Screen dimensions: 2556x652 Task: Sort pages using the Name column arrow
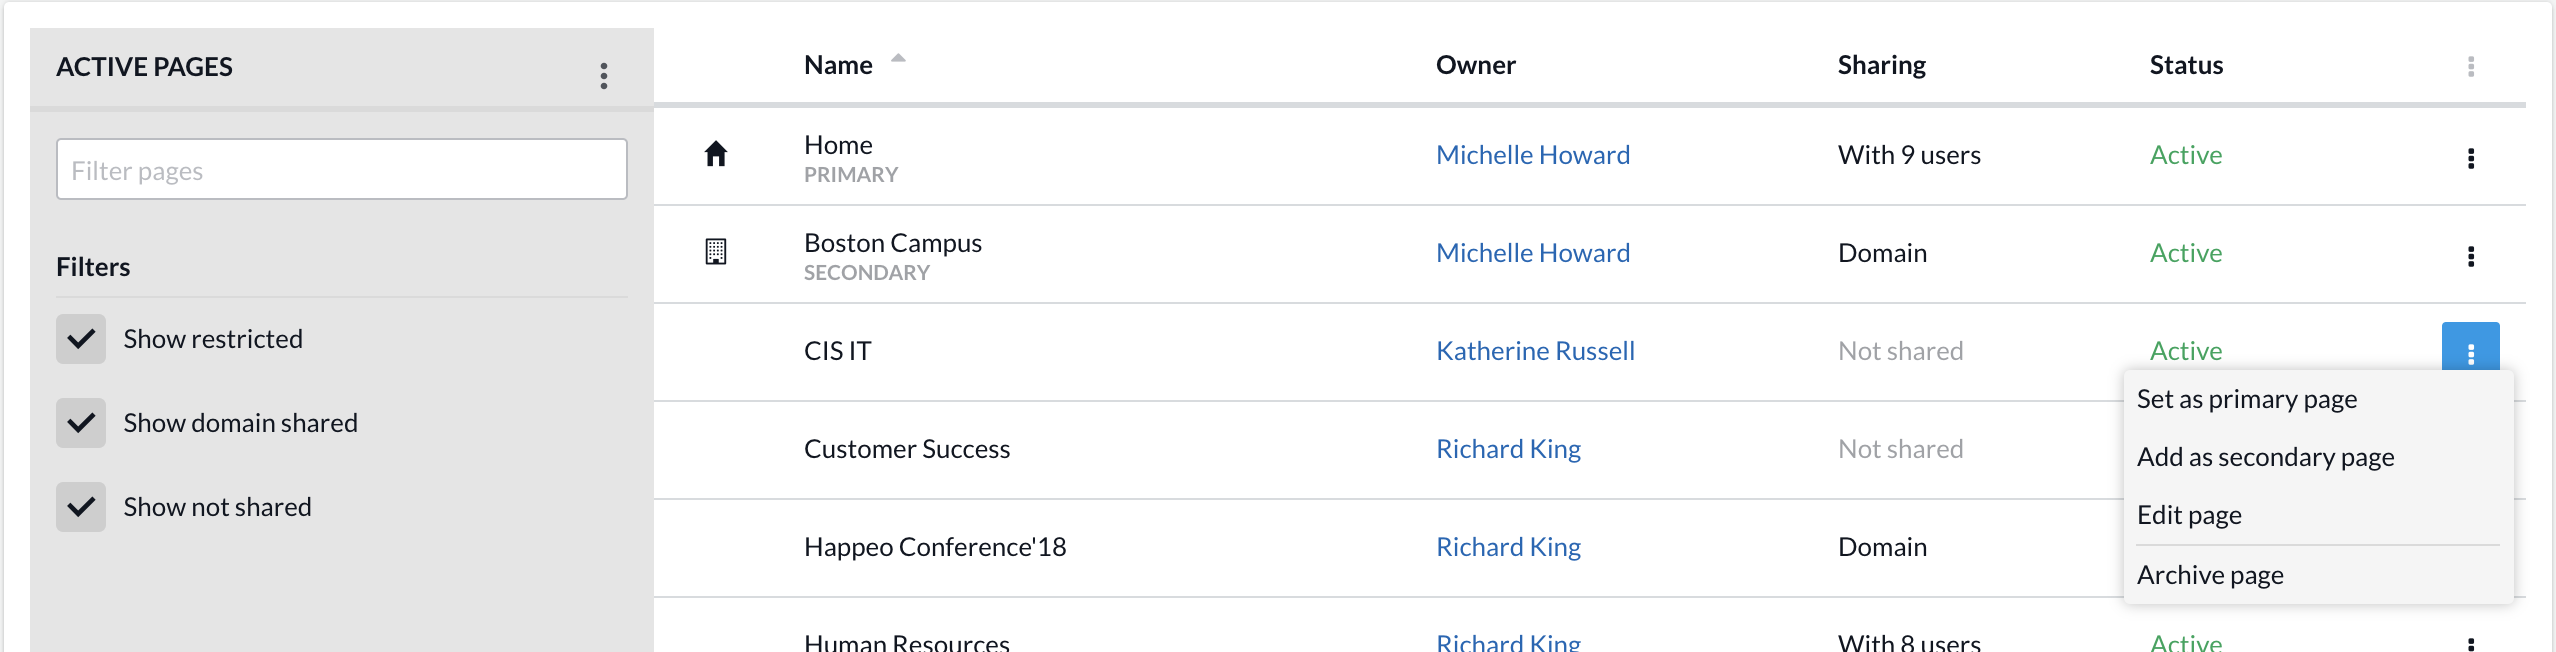point(898,59)
